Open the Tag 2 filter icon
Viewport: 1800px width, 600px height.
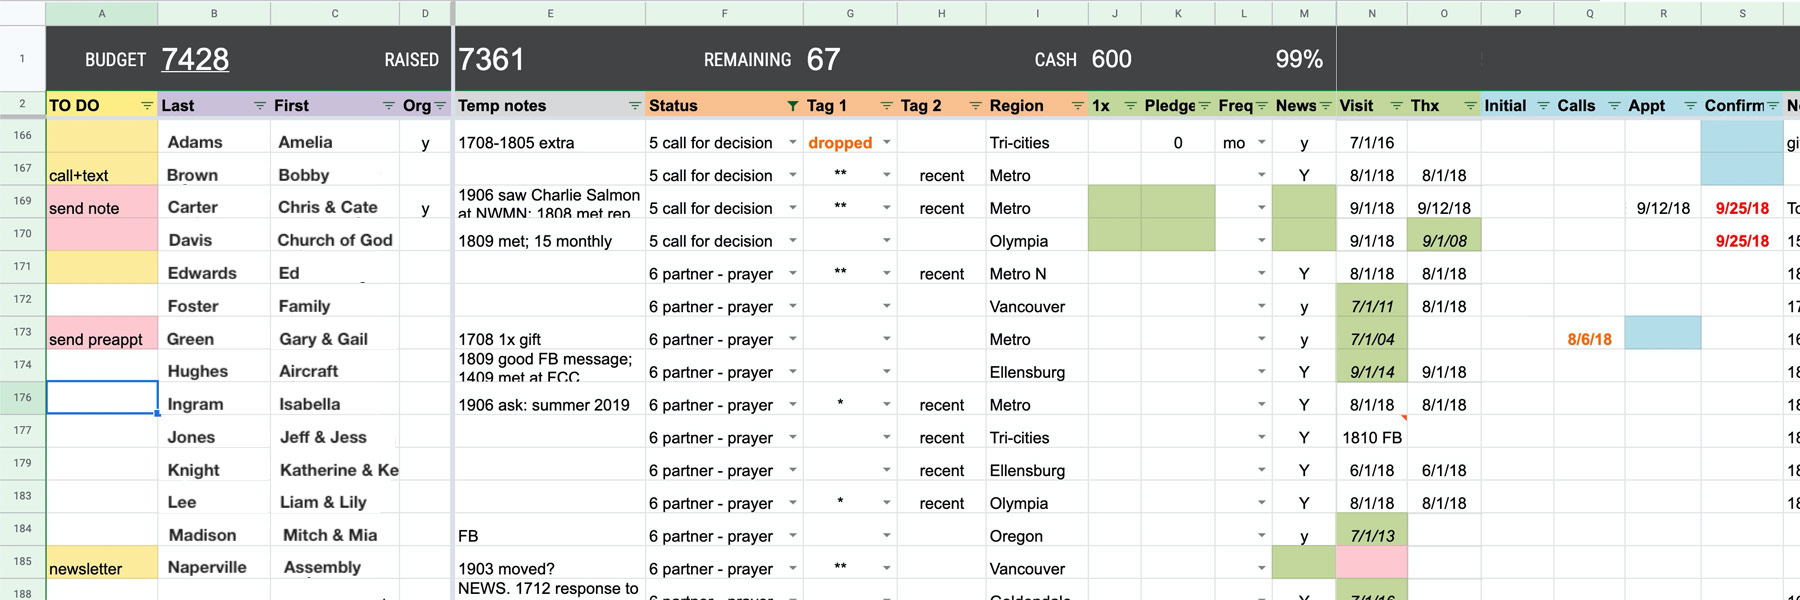pyautogui.click(x=975, y=106)
